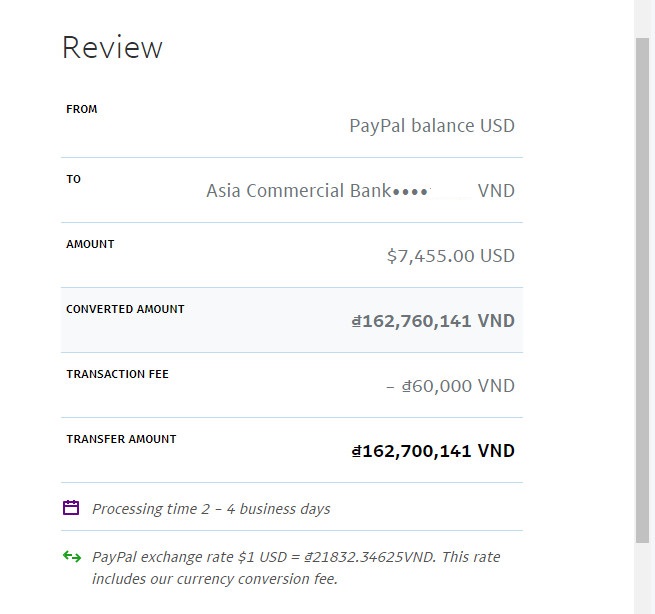
Task: Select the PayPal balance USD text
Action: tap(431, 126)
